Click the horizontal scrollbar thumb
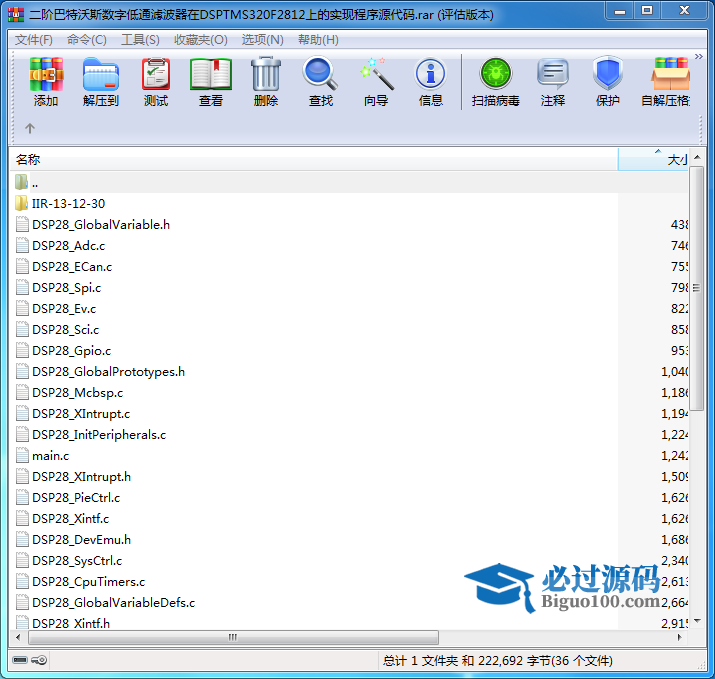The width and height of the screenshot is (715, 679). coord(233,637)
